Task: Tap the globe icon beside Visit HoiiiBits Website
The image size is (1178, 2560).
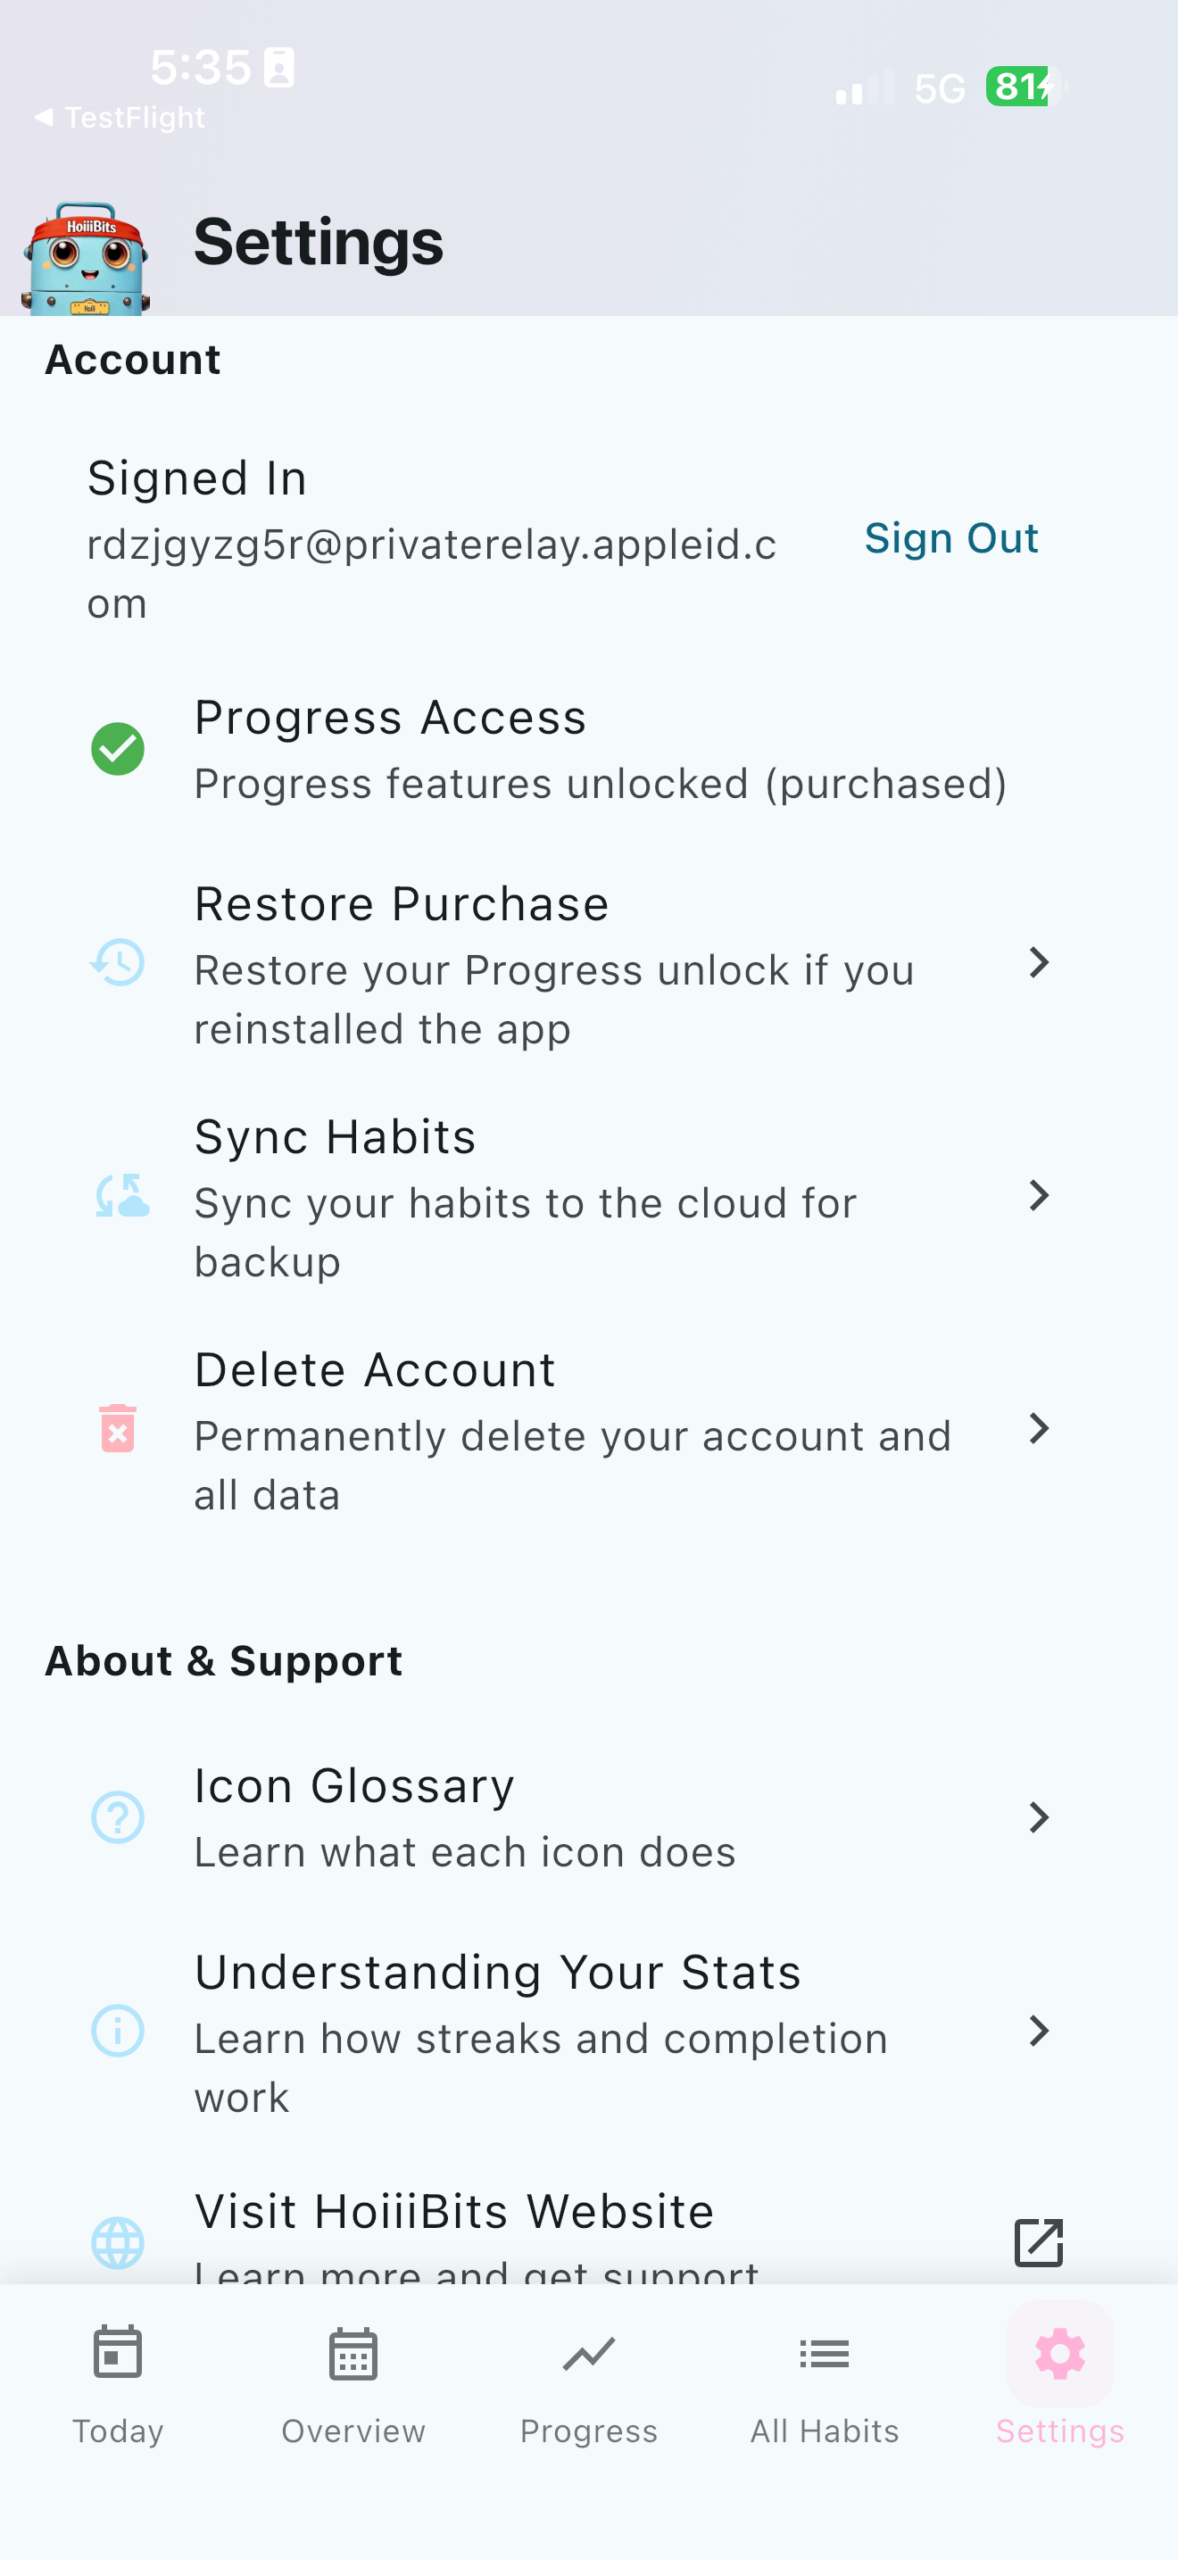Action: (118, 2242)
